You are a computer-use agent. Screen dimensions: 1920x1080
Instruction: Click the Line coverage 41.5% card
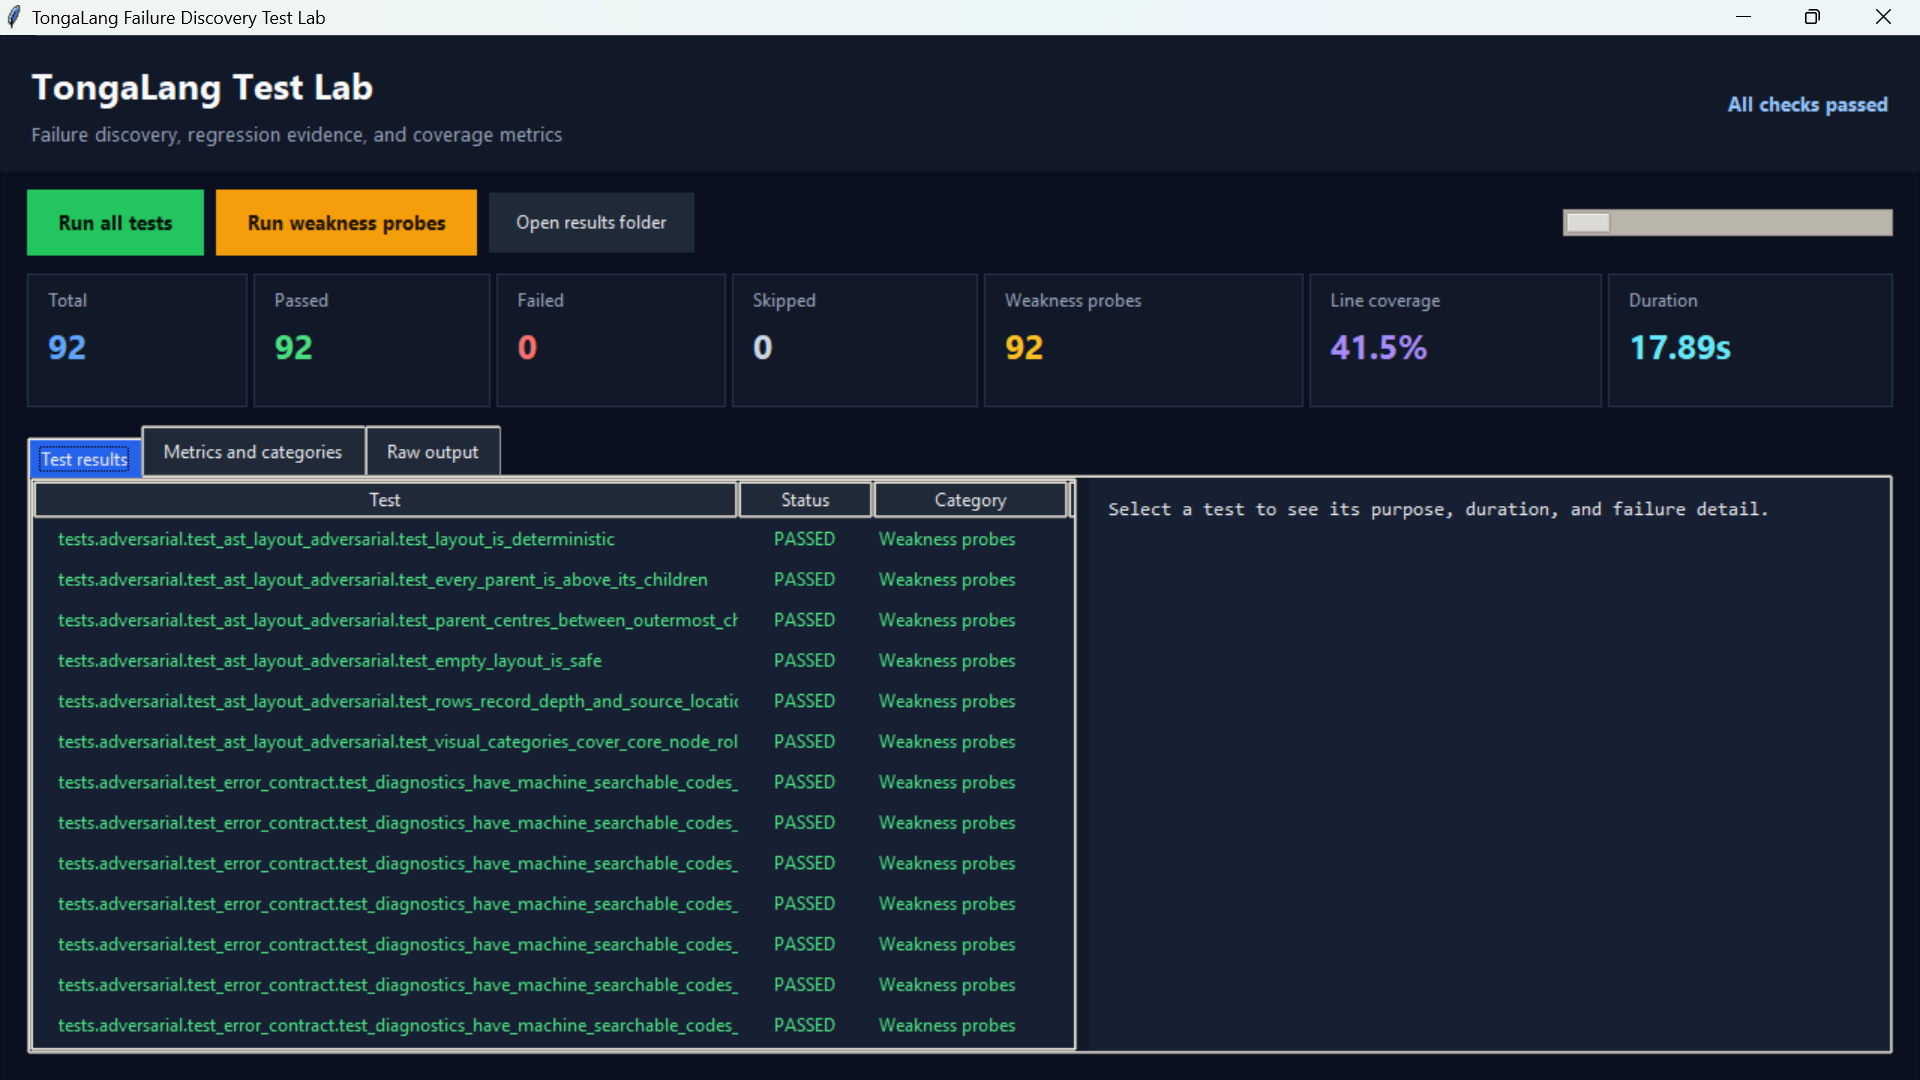tap(1455, 340)
